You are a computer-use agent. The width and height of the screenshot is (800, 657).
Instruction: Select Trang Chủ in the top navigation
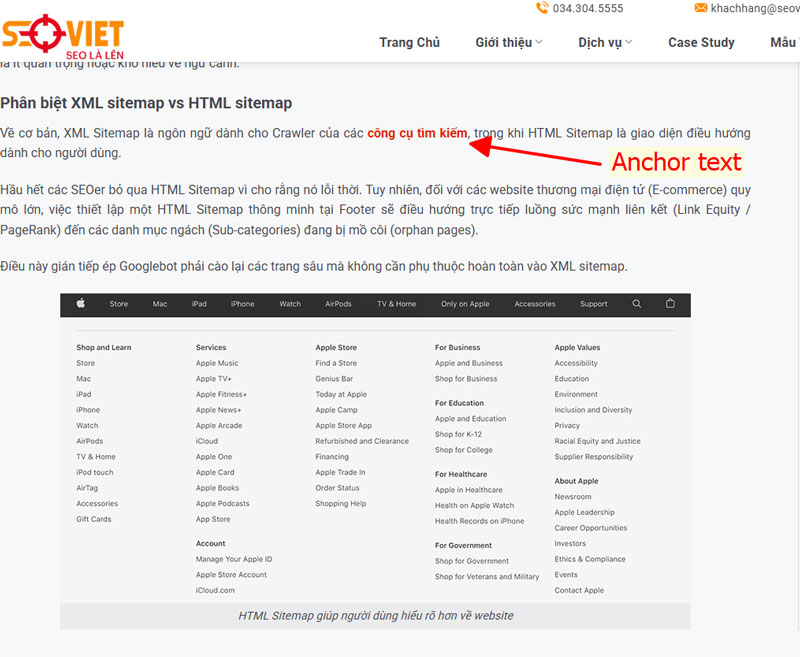(410, 43)
